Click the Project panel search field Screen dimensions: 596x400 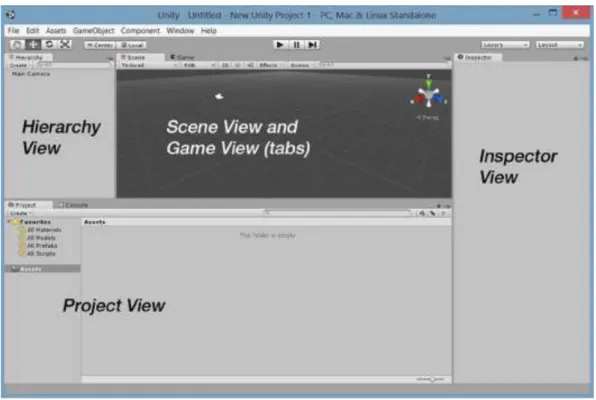coord(338,213)
